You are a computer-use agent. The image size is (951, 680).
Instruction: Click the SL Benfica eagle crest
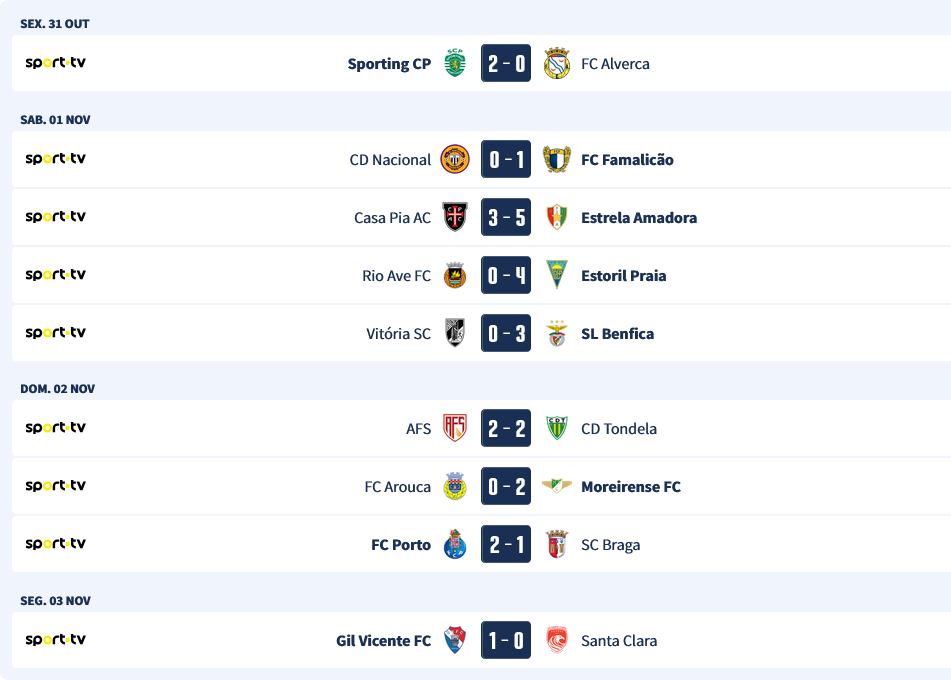(x=556, y=333)
